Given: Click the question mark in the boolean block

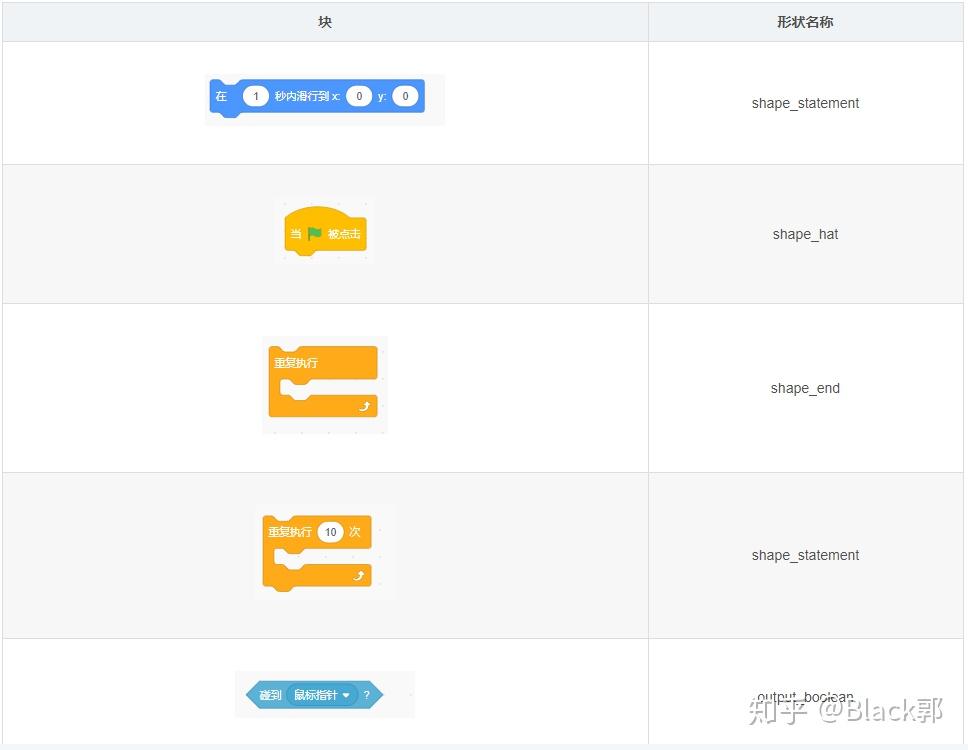Looking at the screenshot, I should coord(366,694).
